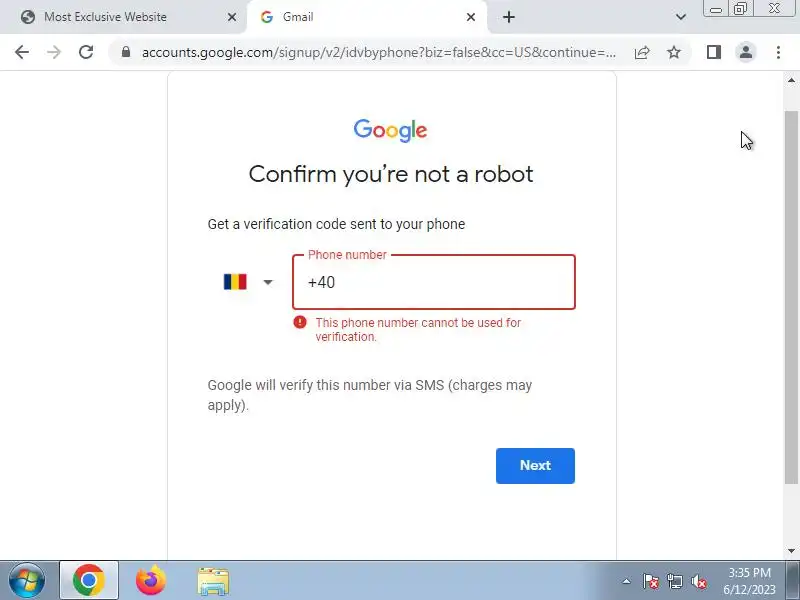Go back to the previous page
The width and height of the screenshot is (800, 600).
pyautogui.click(x=22, y=52)
